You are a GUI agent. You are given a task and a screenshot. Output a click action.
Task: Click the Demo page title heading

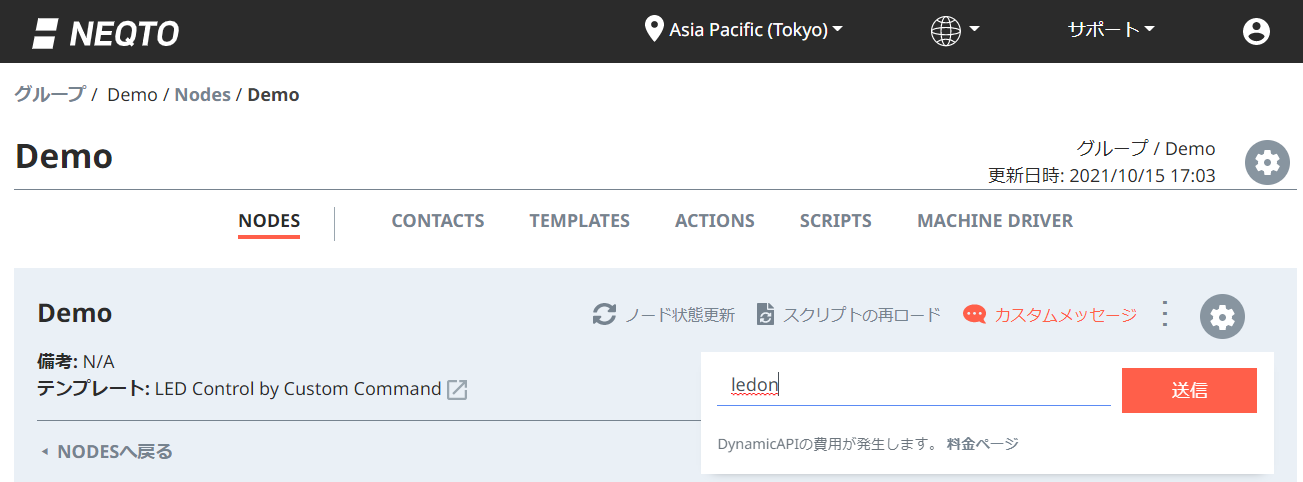64,157
